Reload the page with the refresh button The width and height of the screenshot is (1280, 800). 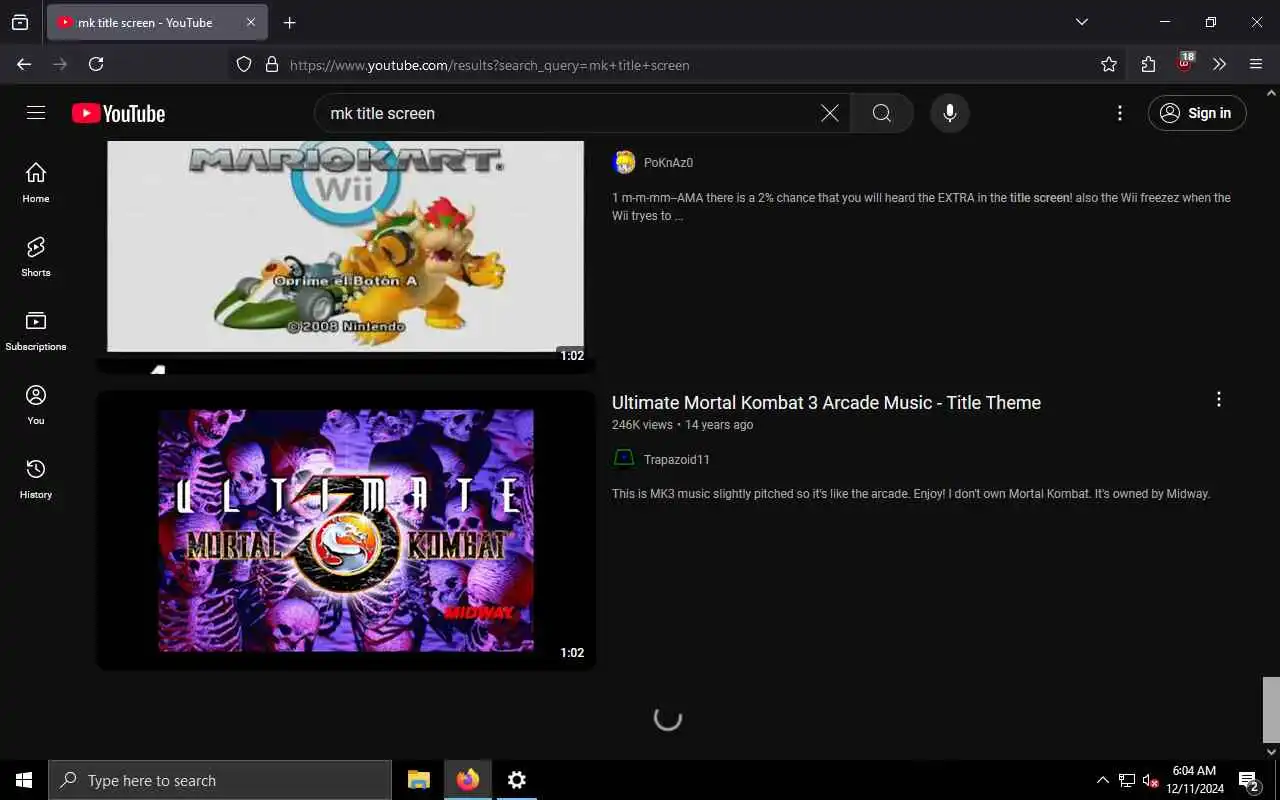tap(96, 64)
